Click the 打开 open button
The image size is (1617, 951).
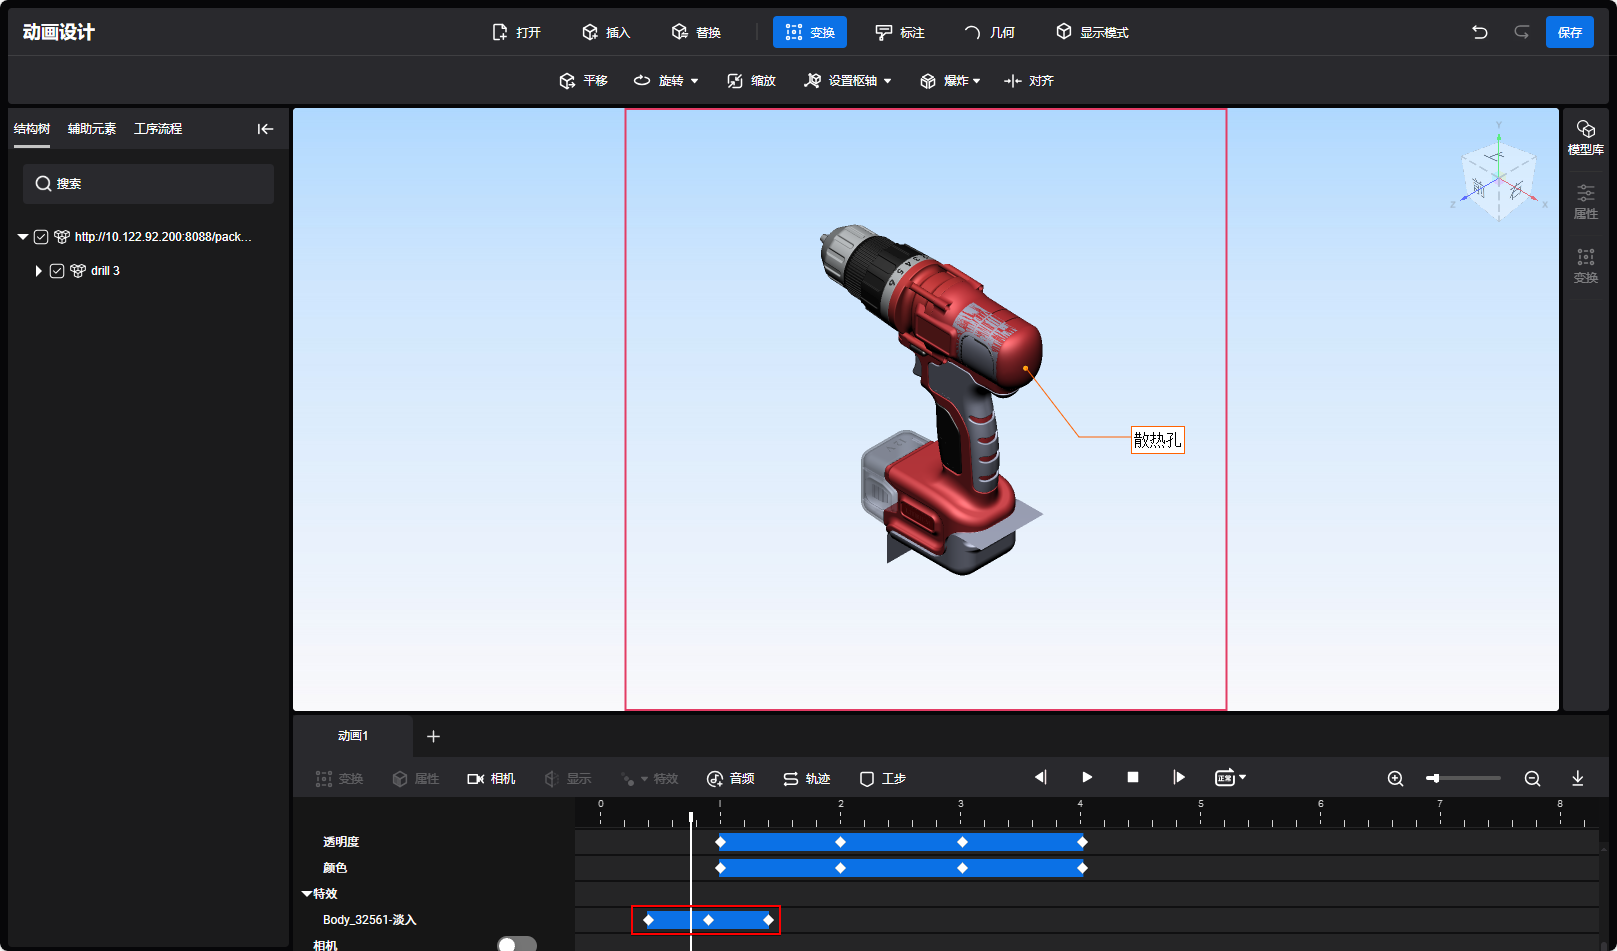[x=516, y=32]
